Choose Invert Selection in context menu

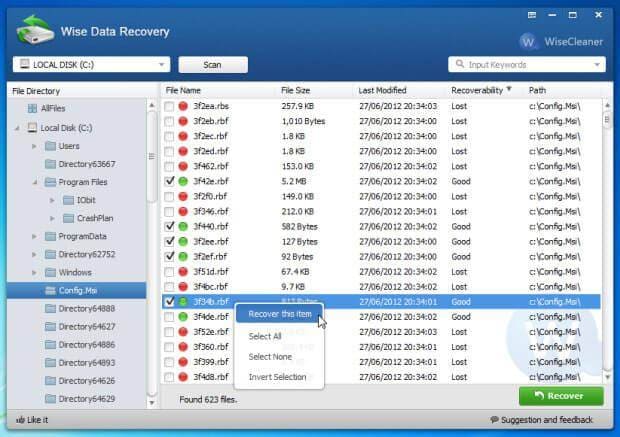pos(278,377)
